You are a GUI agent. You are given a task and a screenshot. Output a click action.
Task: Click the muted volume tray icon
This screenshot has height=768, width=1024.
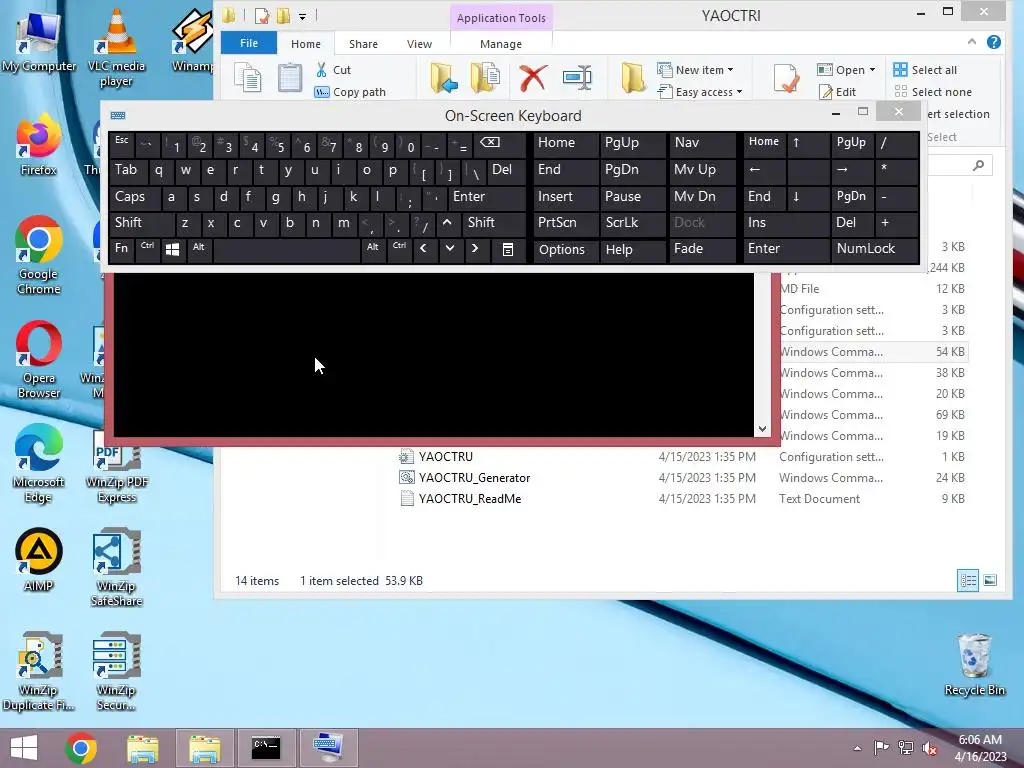pyautogui.click(x=929, y=748)
